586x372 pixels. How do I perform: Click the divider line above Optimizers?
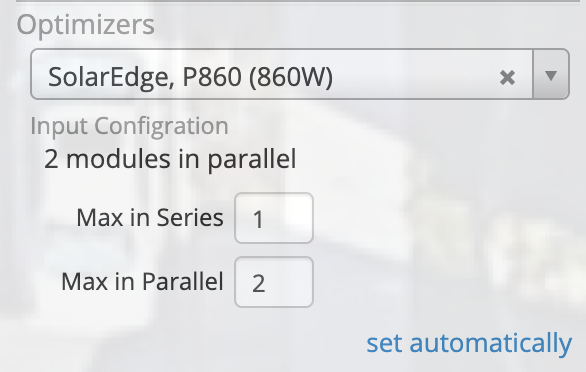pos(298,1)
